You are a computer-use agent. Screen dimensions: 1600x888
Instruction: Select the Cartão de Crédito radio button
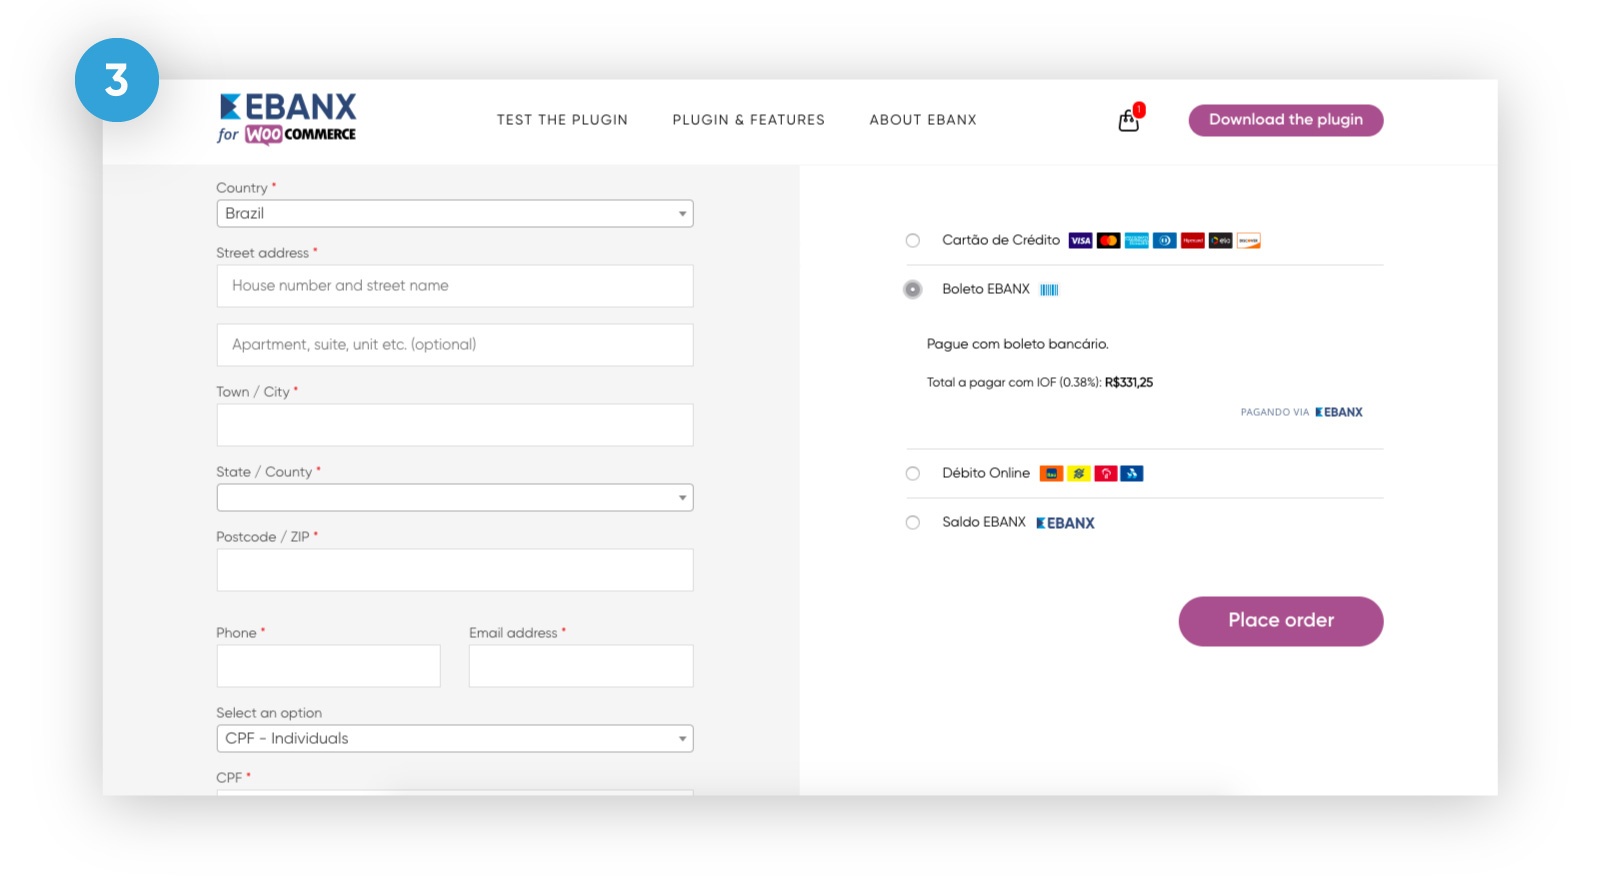pyautogui.click(x=913, y=240)
